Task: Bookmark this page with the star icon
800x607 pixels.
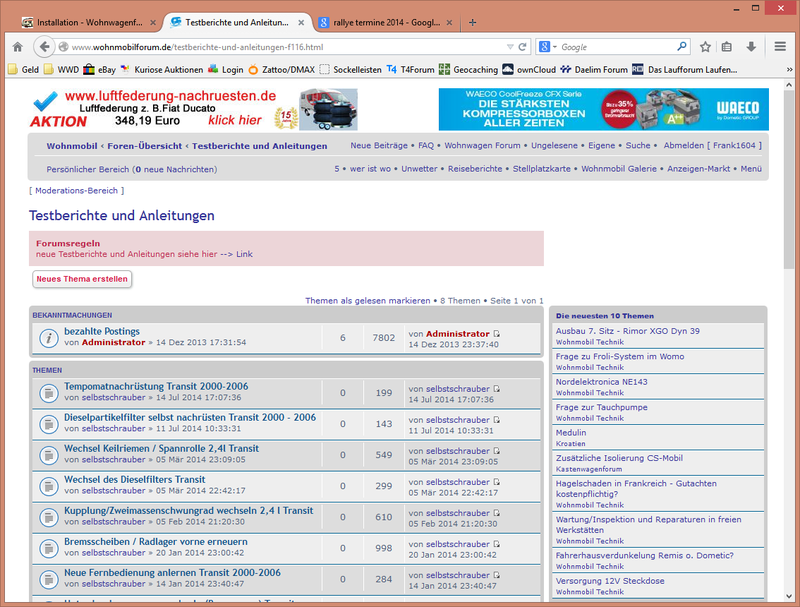Action: [705, 47]
